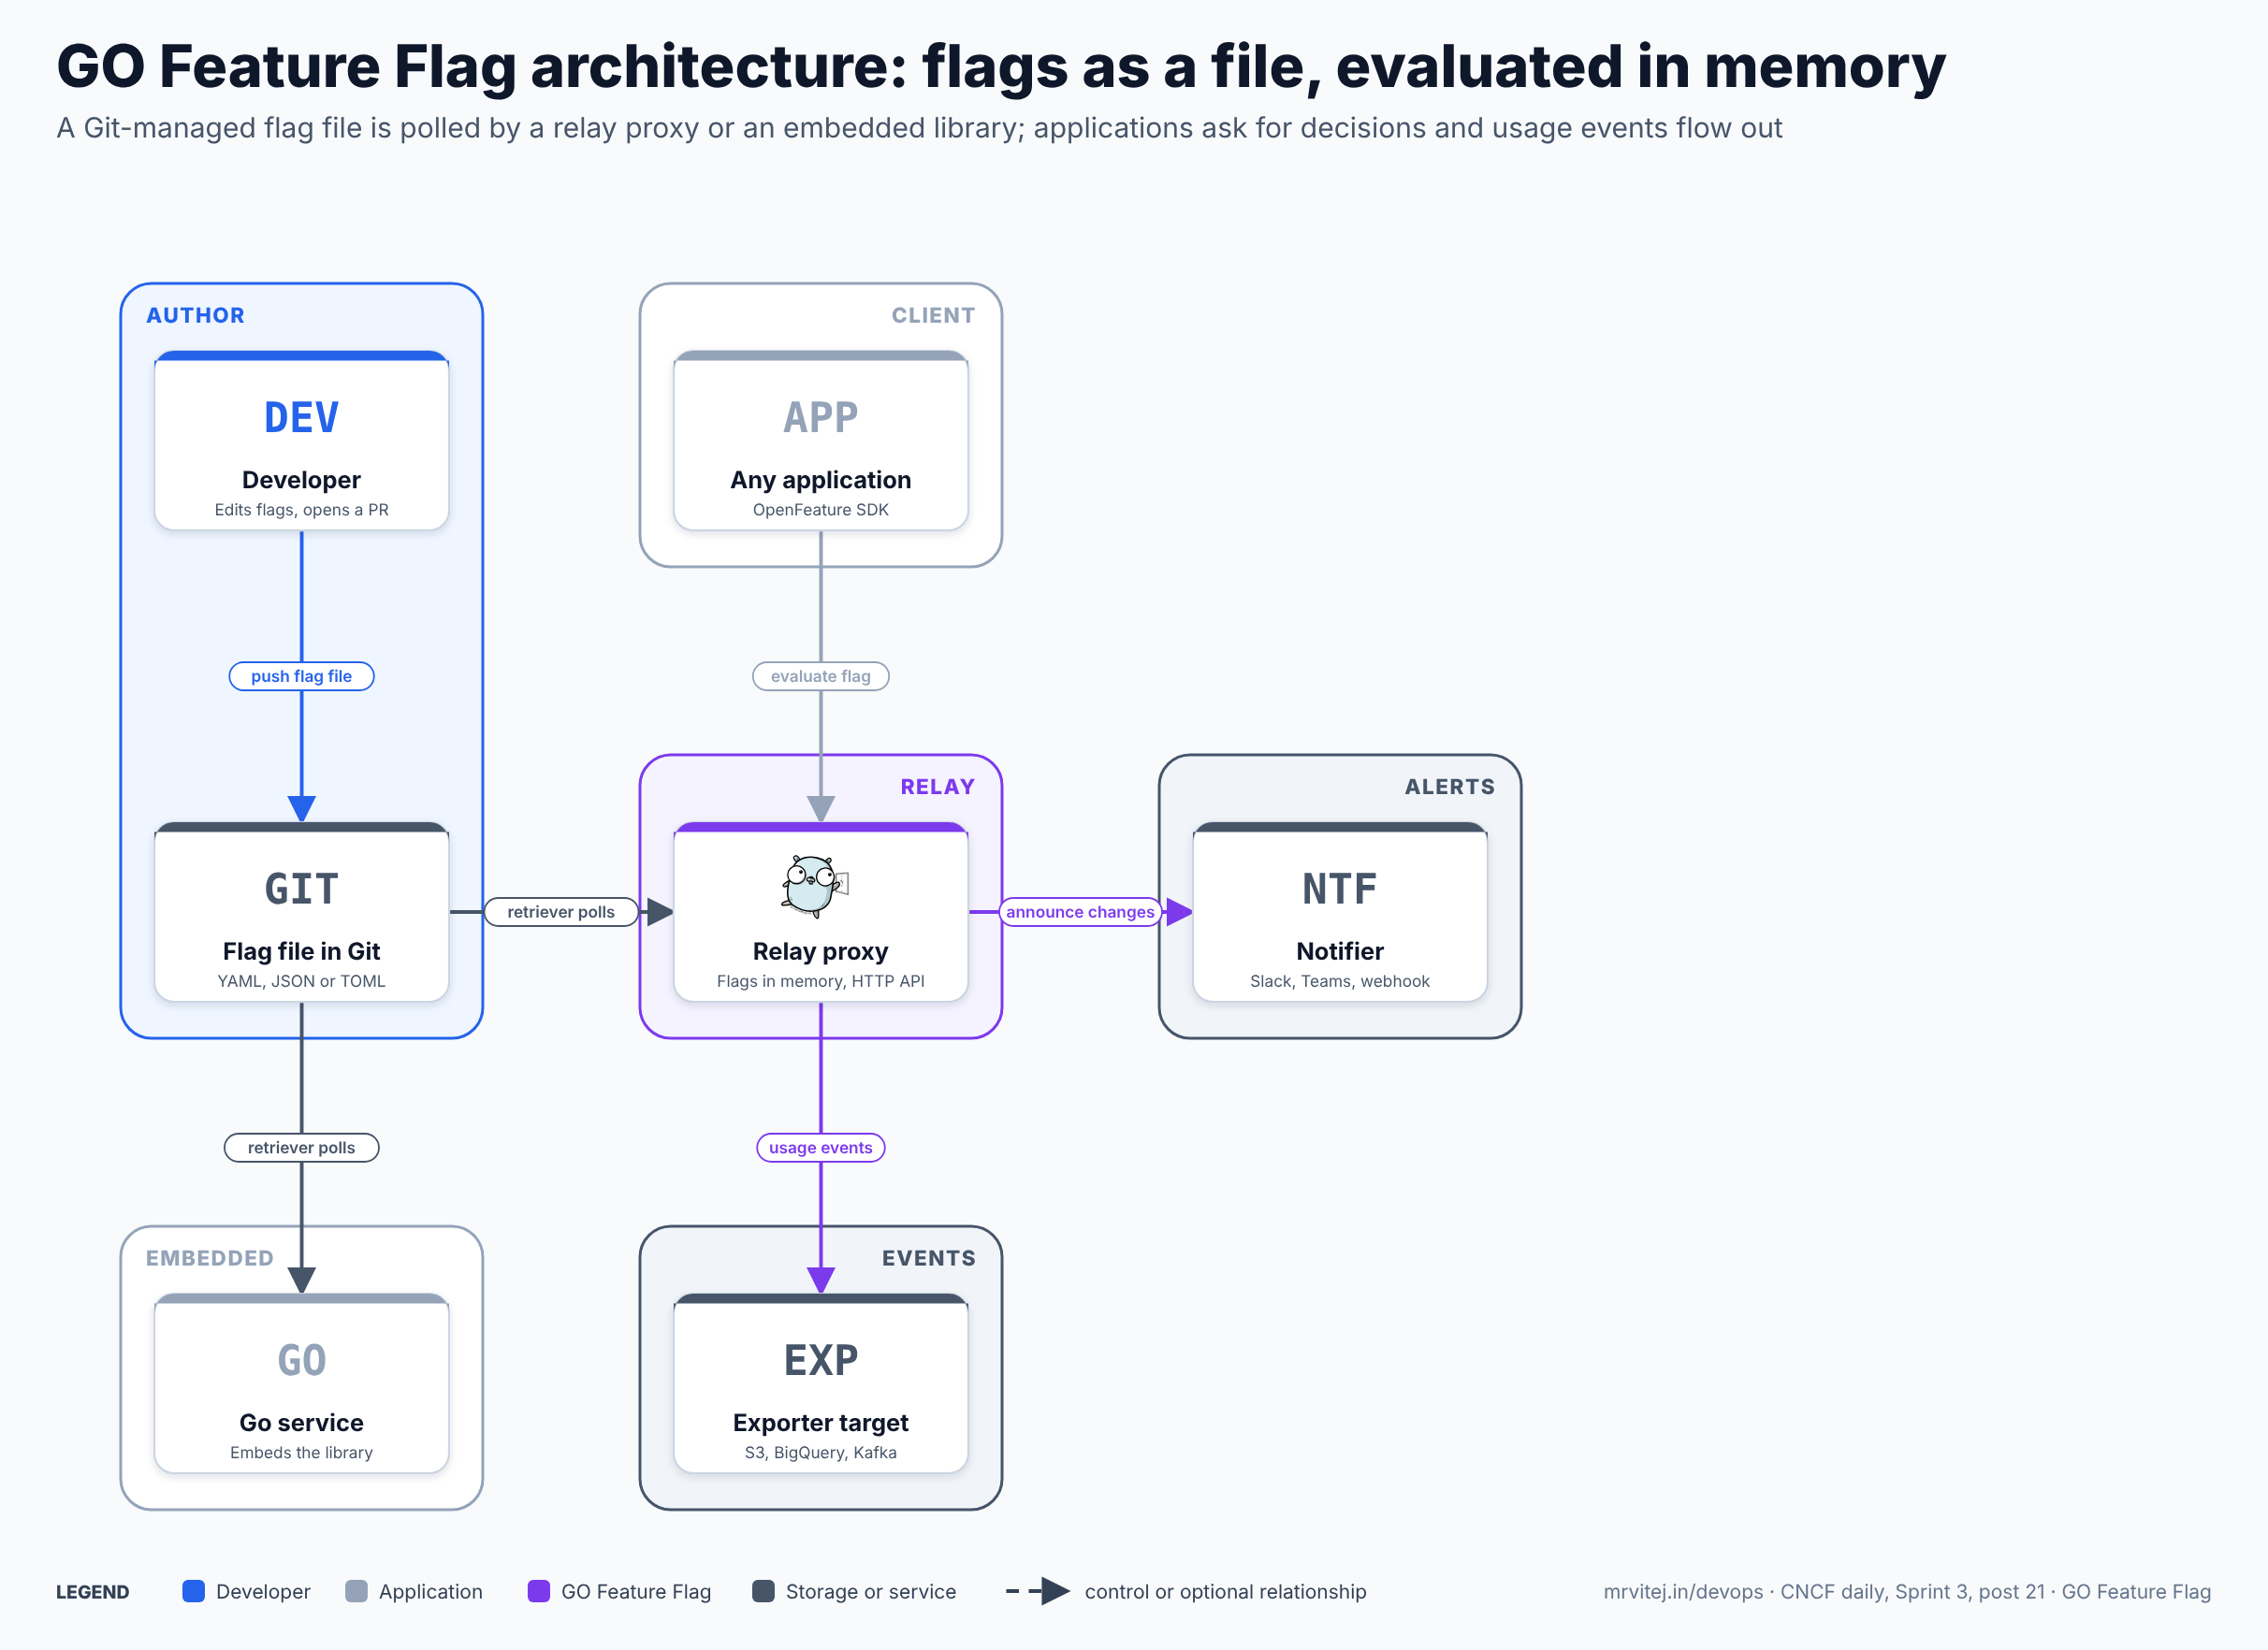Screen dimensions: 2268x1650
Task: Click the 'Exporter target' card title
Action: click(820, 1423)
